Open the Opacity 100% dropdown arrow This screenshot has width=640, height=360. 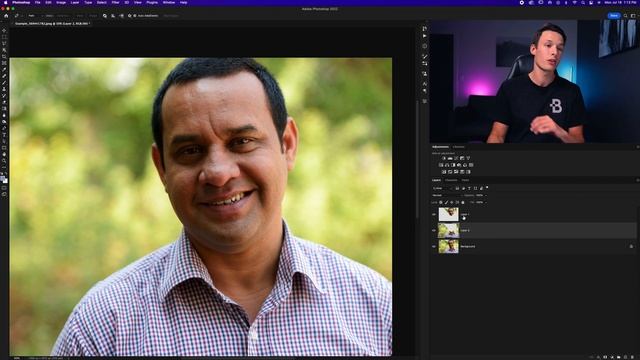pyautogui.click(x=486, y=195)
